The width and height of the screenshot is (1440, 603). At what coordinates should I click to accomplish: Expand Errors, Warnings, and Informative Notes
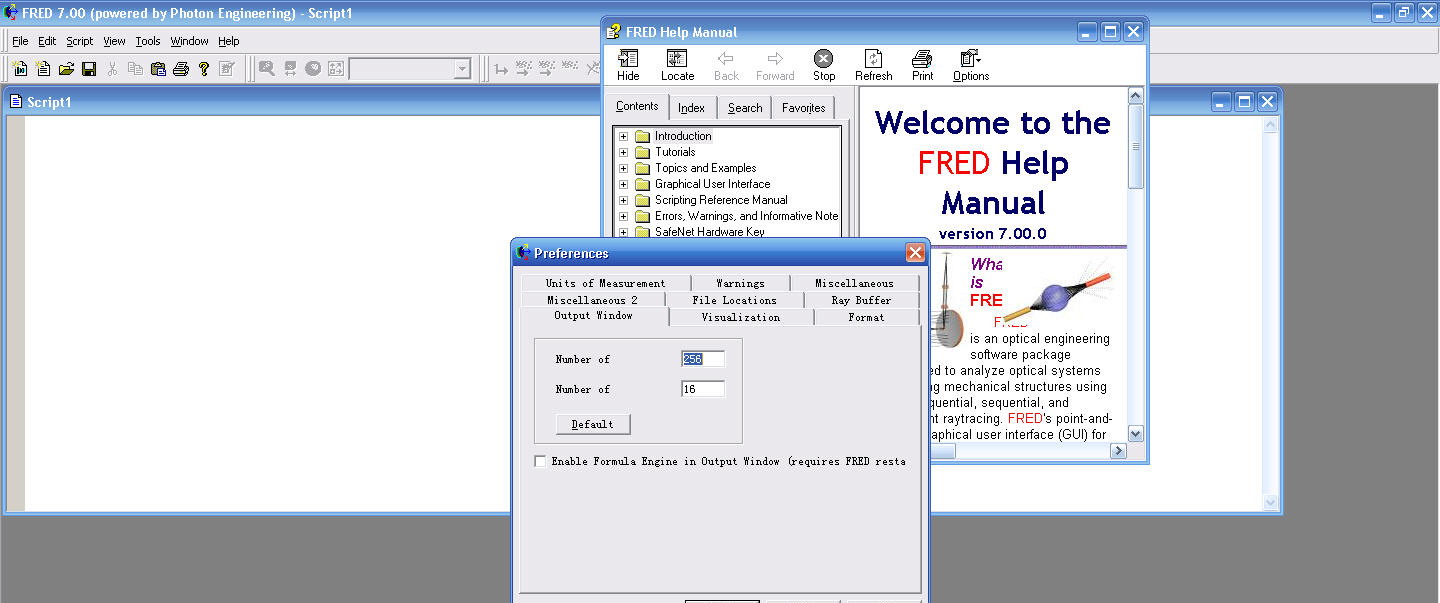pos(624,216)
